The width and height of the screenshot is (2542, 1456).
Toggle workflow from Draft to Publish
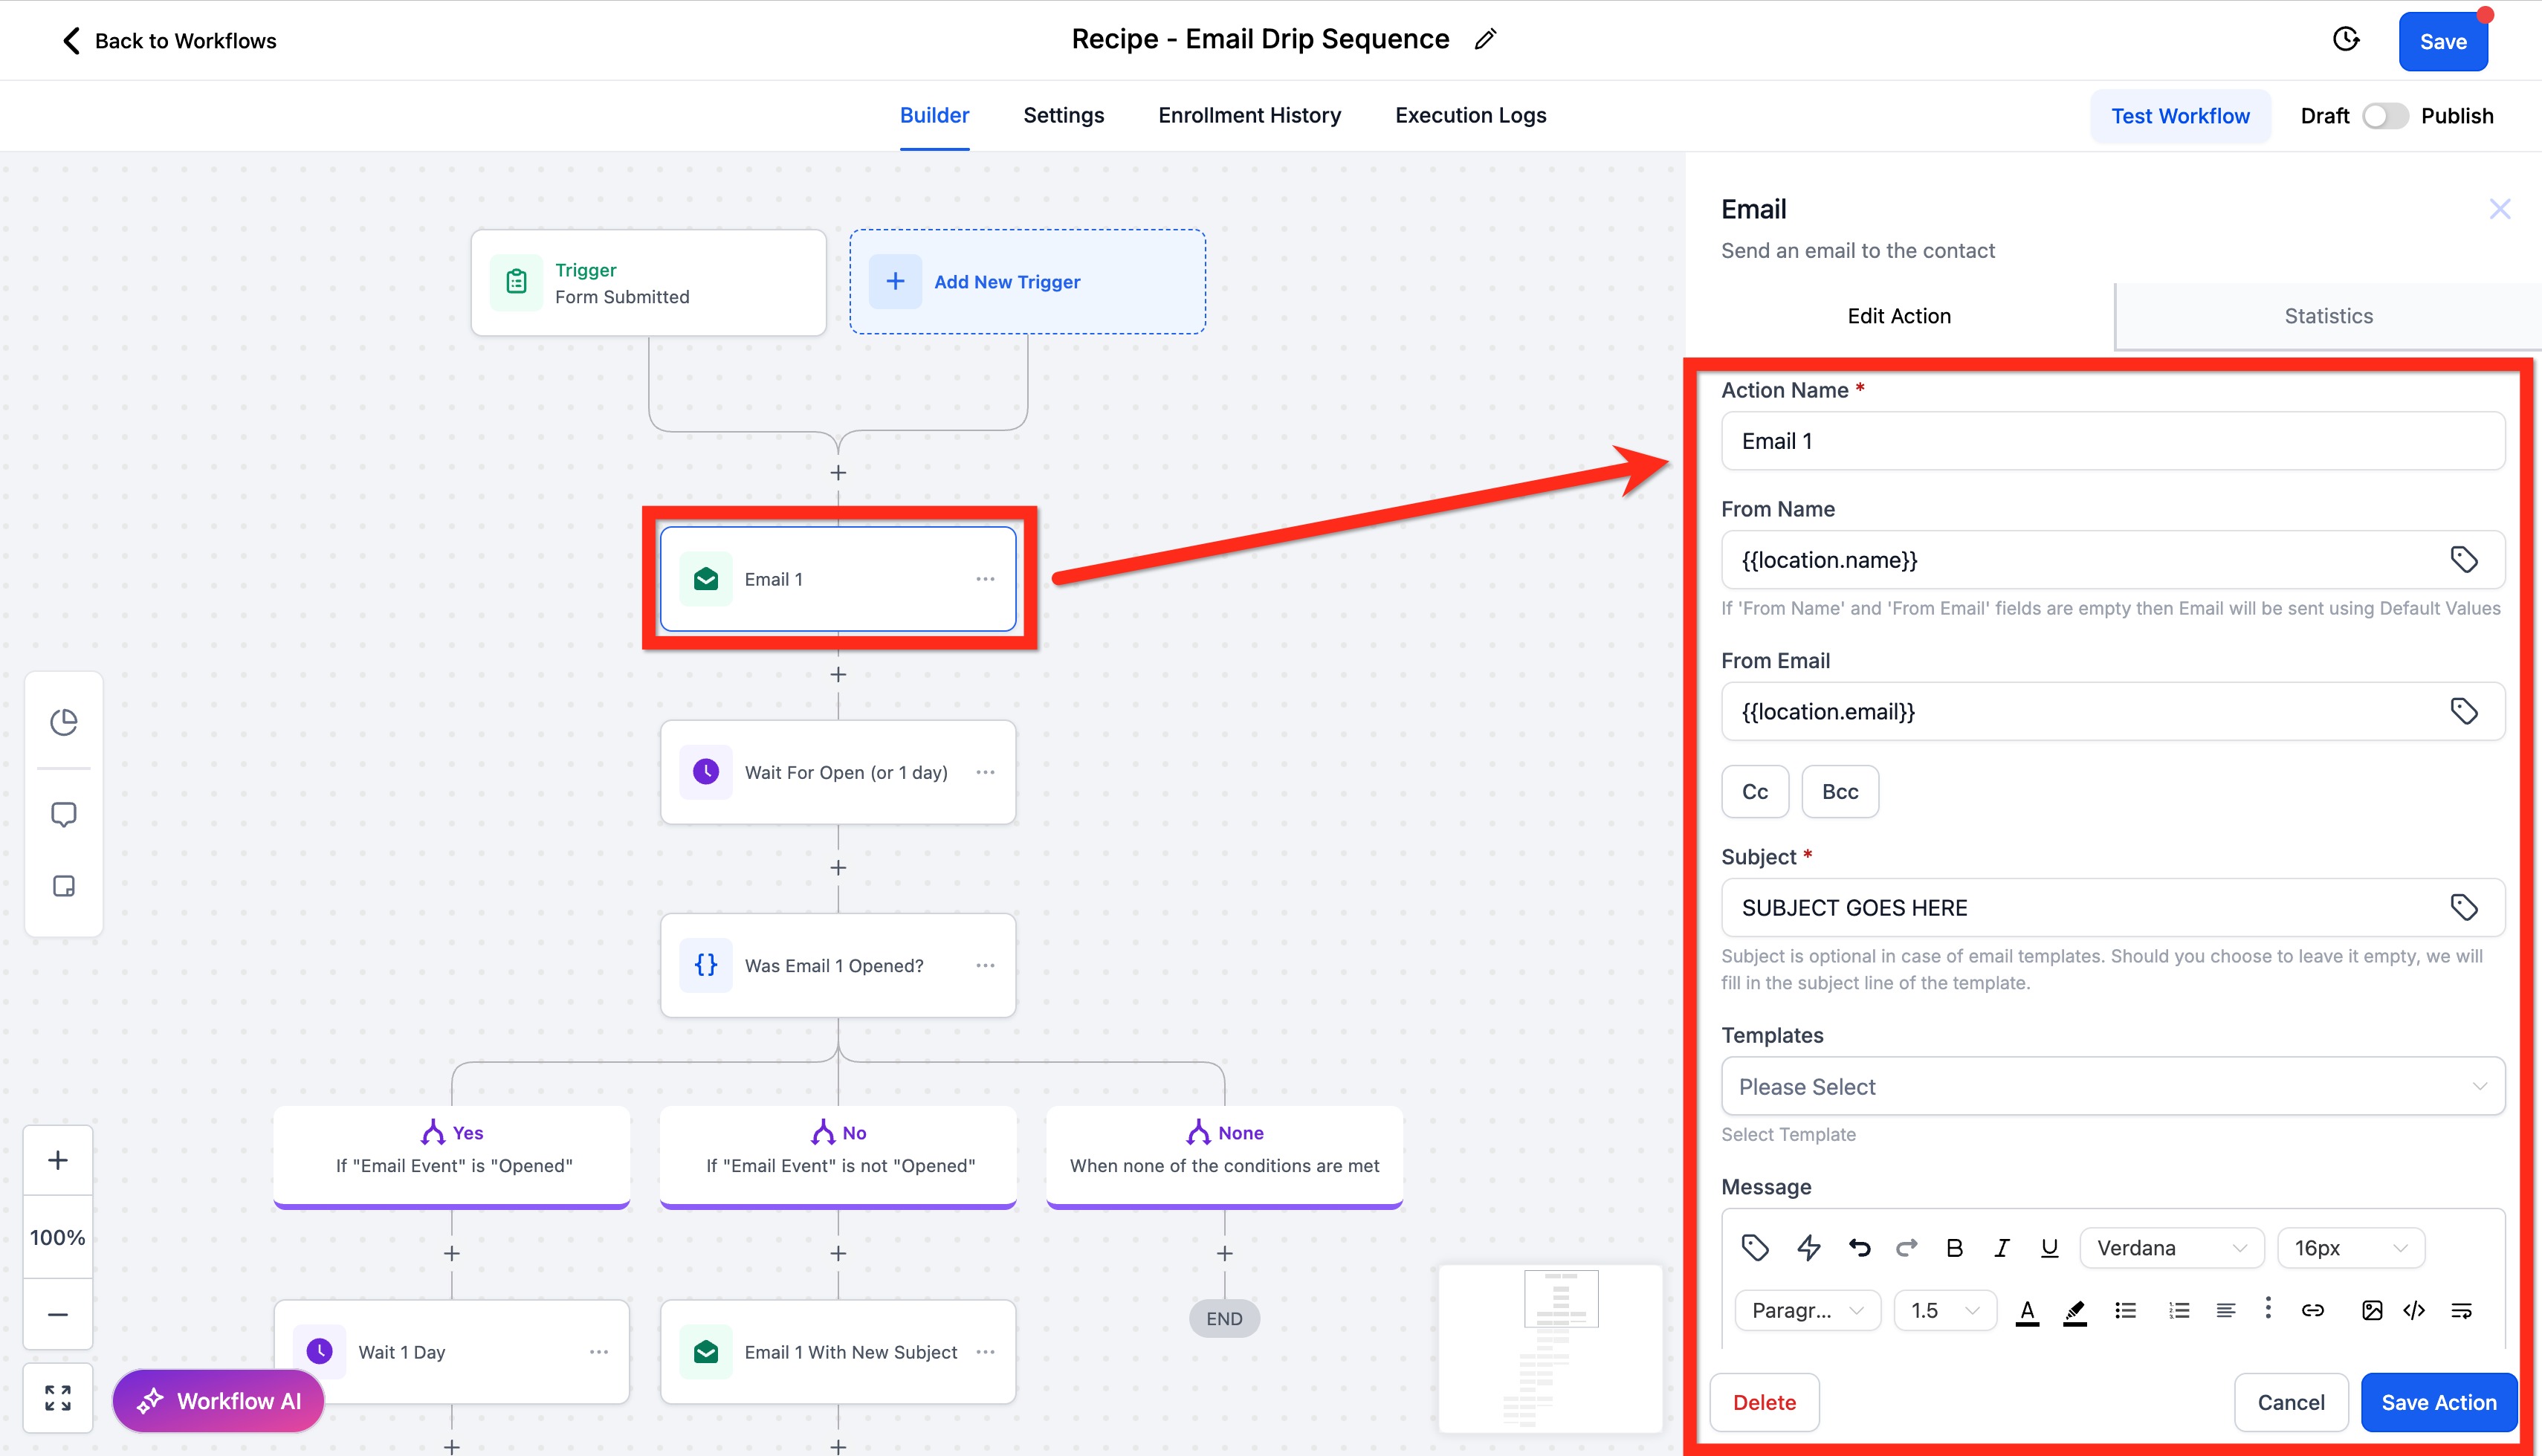click(x=2385, y=116)
